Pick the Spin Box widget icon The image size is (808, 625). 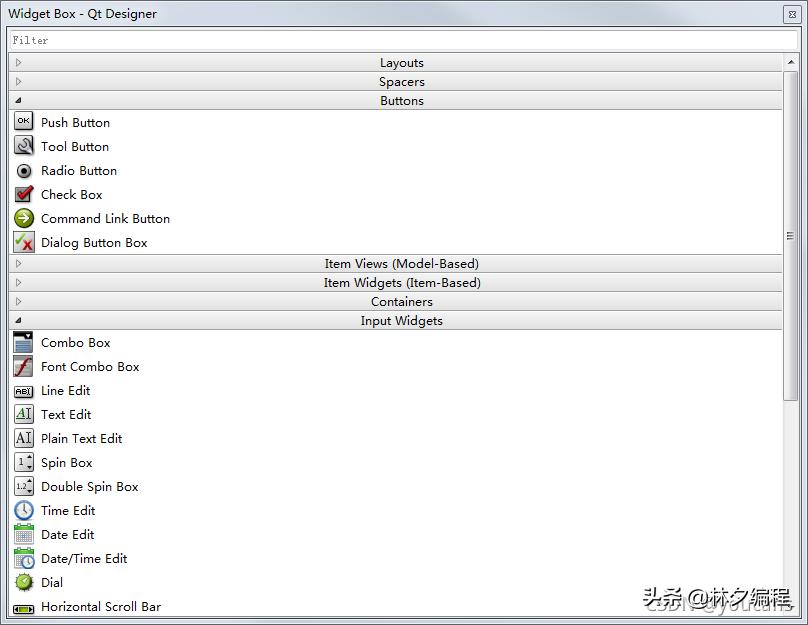pyautogui.click(x=24, y=462)
